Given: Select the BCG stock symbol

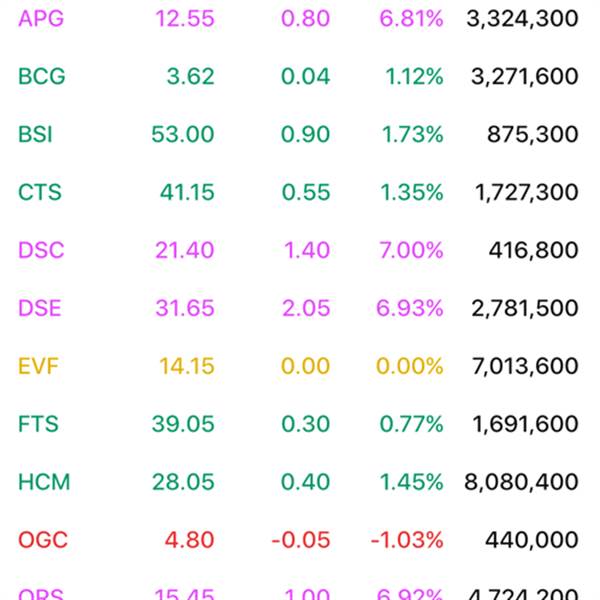Looking at the screenshot, I should 42,76.
